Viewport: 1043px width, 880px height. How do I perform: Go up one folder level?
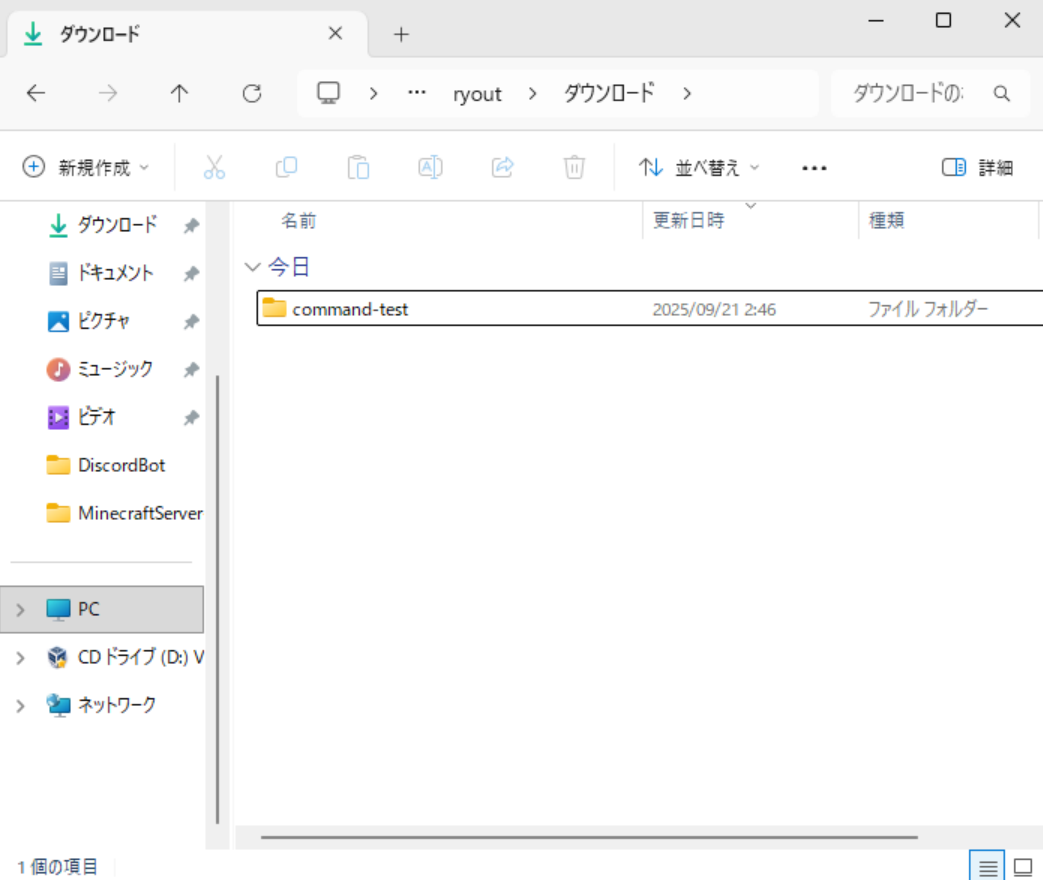pyautogui.click(x=179, y=93)
